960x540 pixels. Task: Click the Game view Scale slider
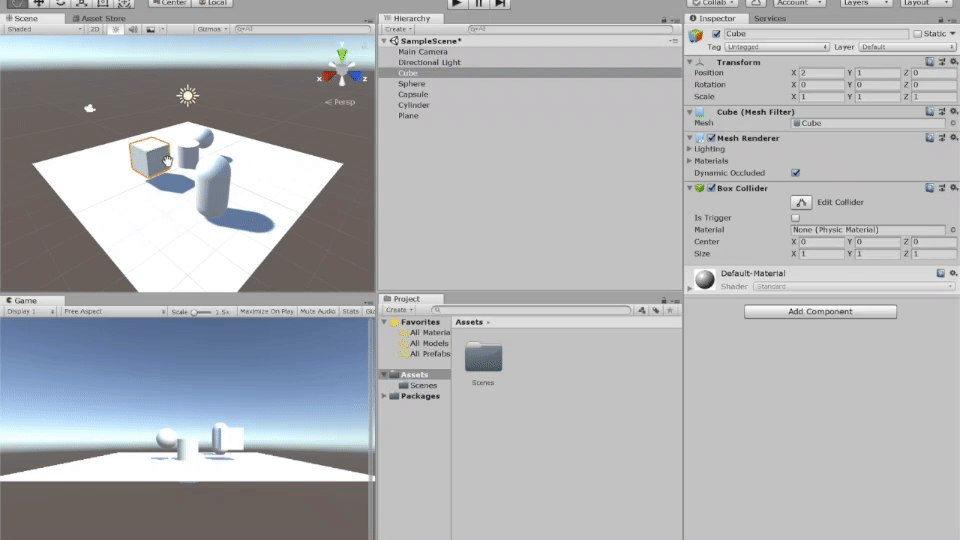[201, 312]
